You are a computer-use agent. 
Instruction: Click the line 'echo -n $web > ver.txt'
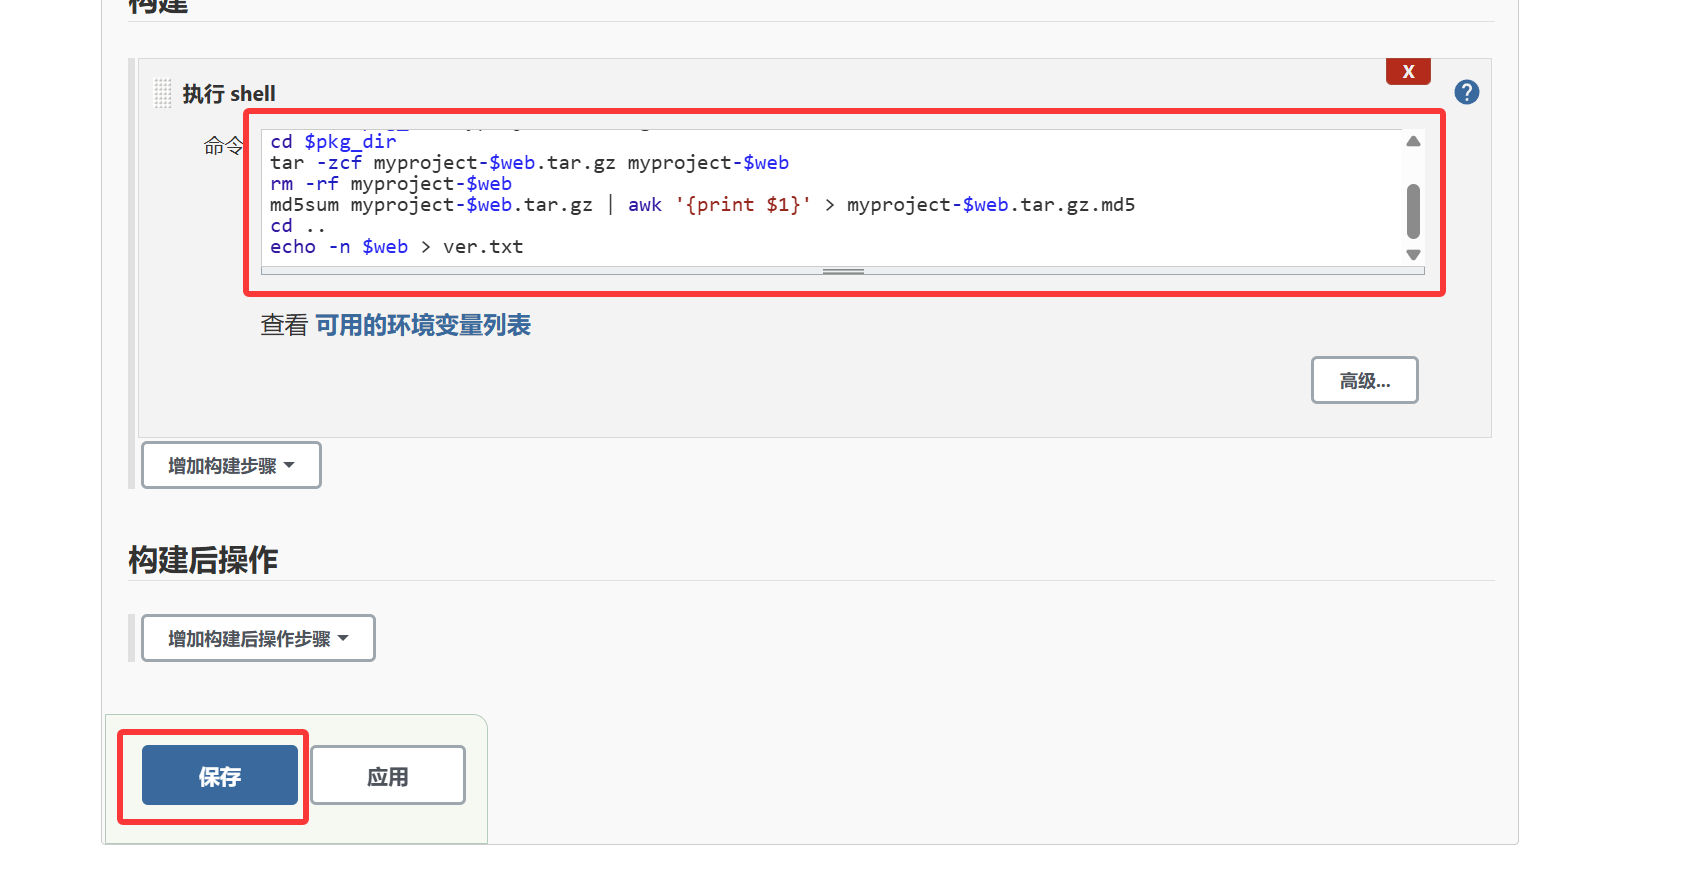pos(396,247)
